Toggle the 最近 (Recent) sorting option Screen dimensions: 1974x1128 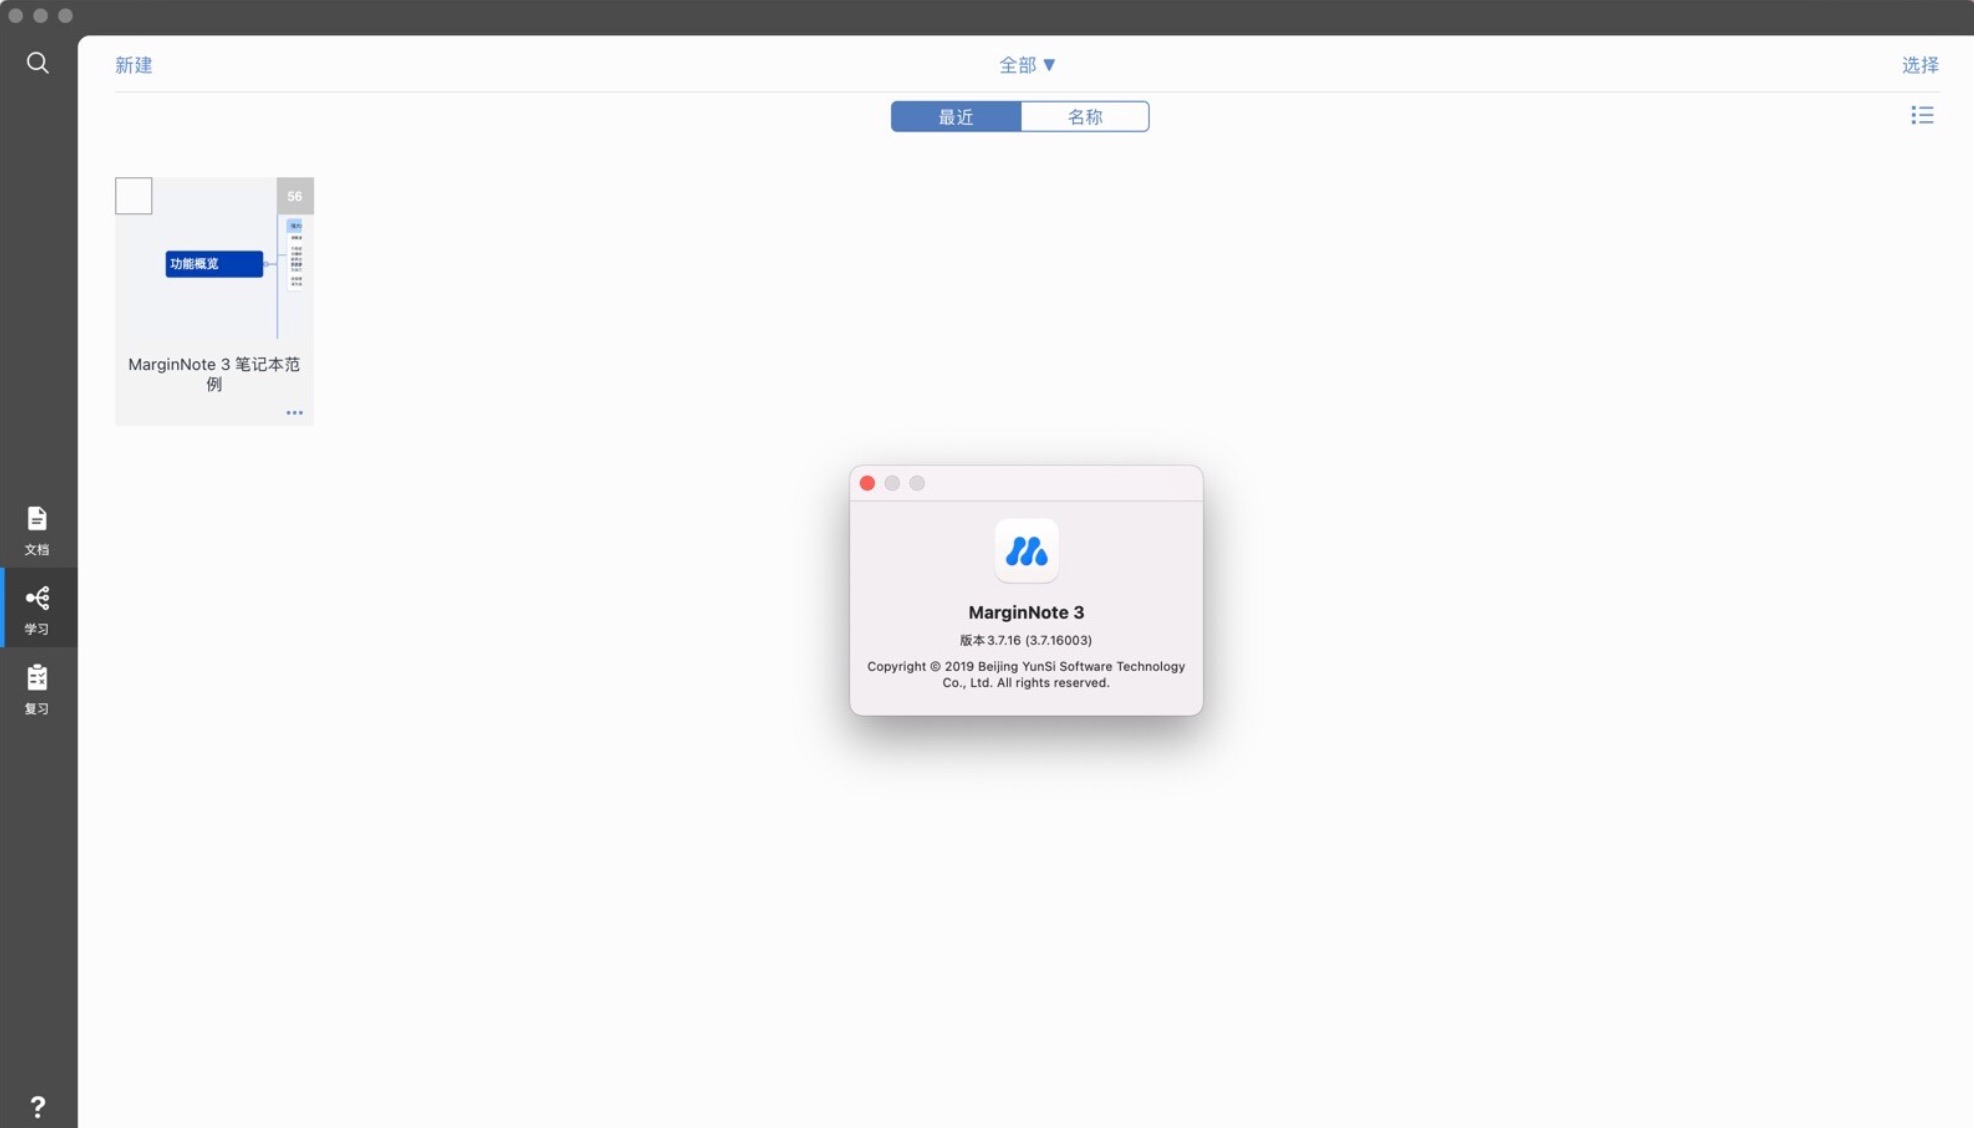(955, 116)
